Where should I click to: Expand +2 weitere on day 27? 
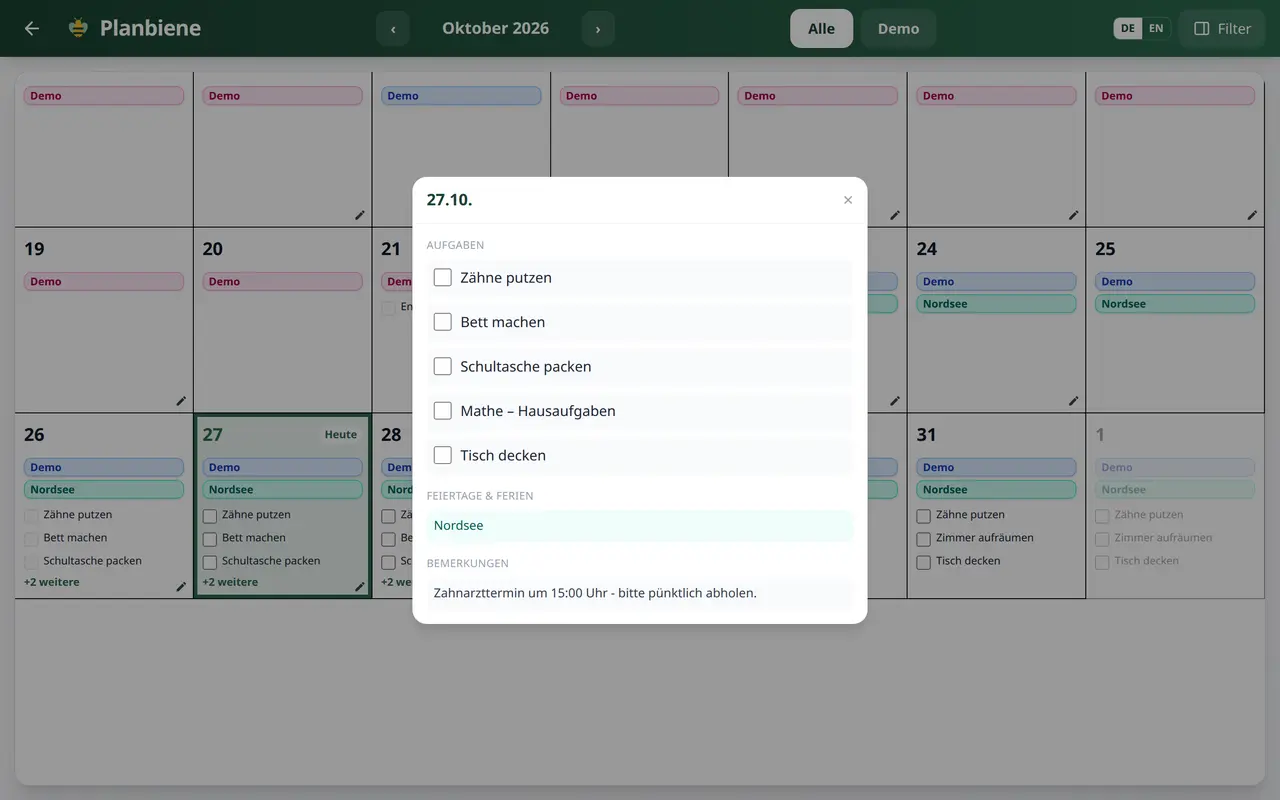coord(230,582)
